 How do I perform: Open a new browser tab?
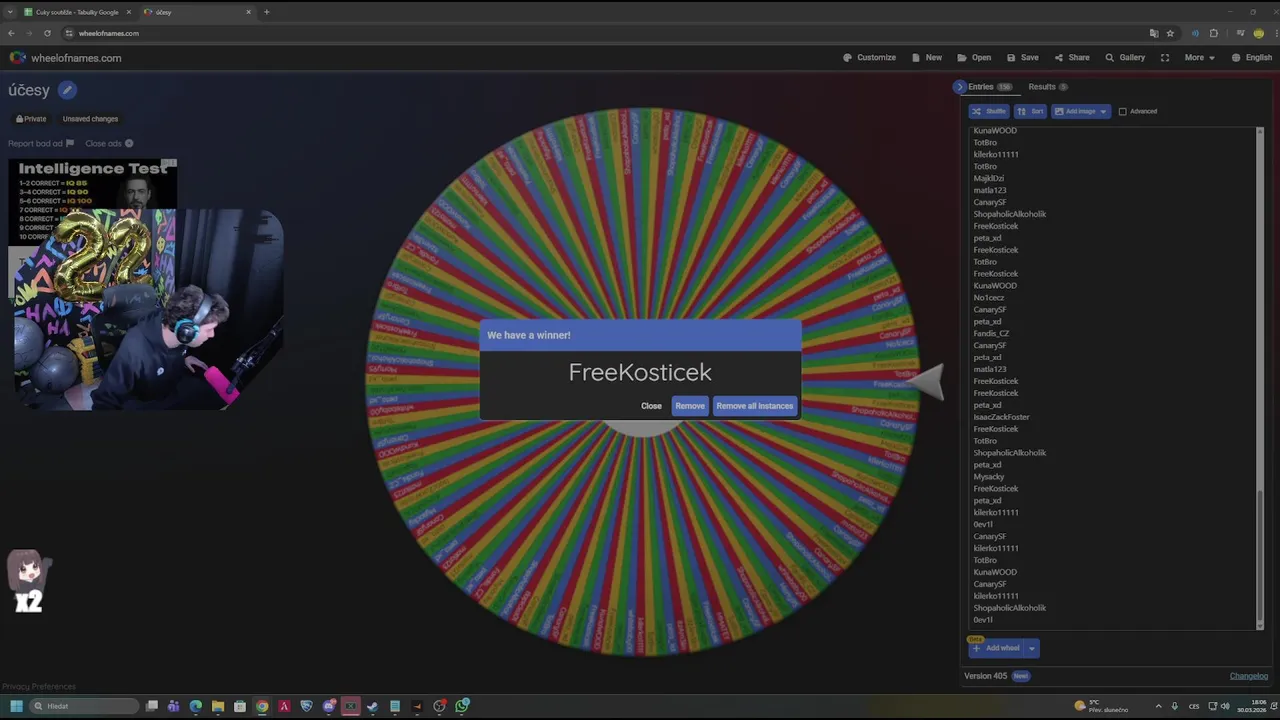pos(266,12)
